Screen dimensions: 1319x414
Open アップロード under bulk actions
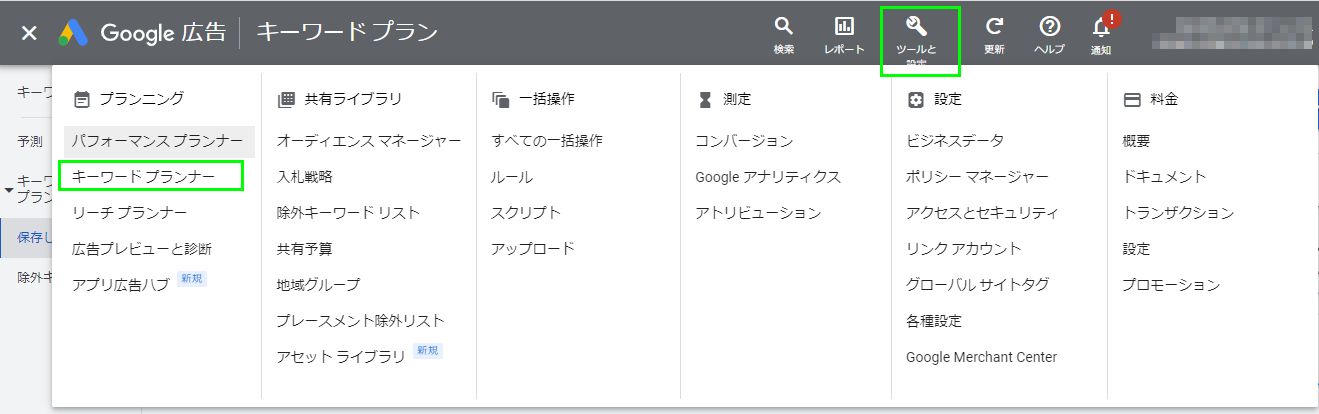tap(533, 249)
